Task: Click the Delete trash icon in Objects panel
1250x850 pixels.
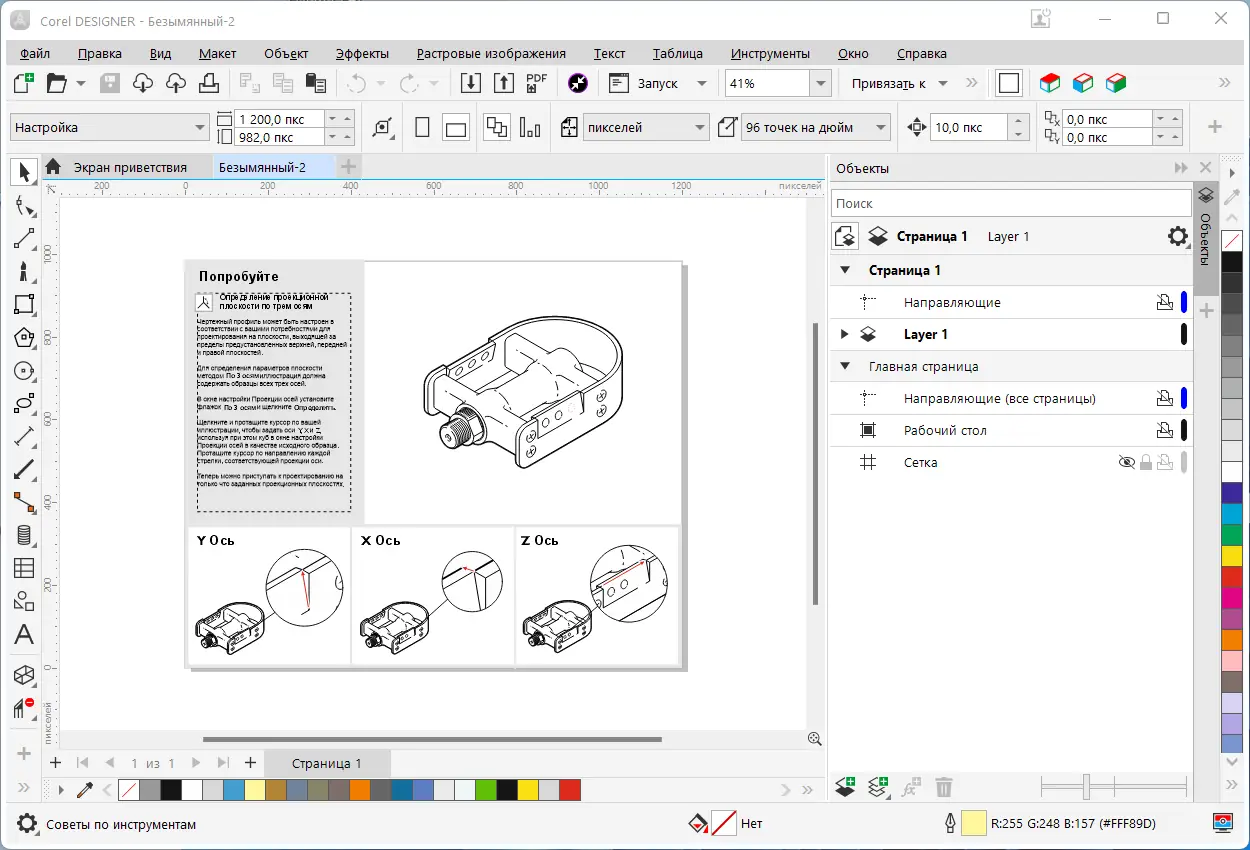Action: [943, 788]
